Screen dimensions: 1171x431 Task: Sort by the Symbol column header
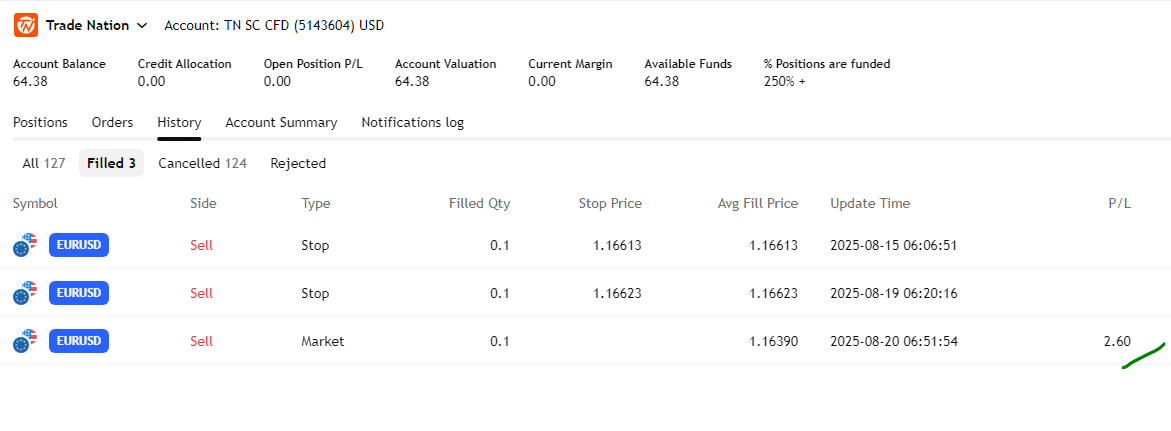coord(35,203)
